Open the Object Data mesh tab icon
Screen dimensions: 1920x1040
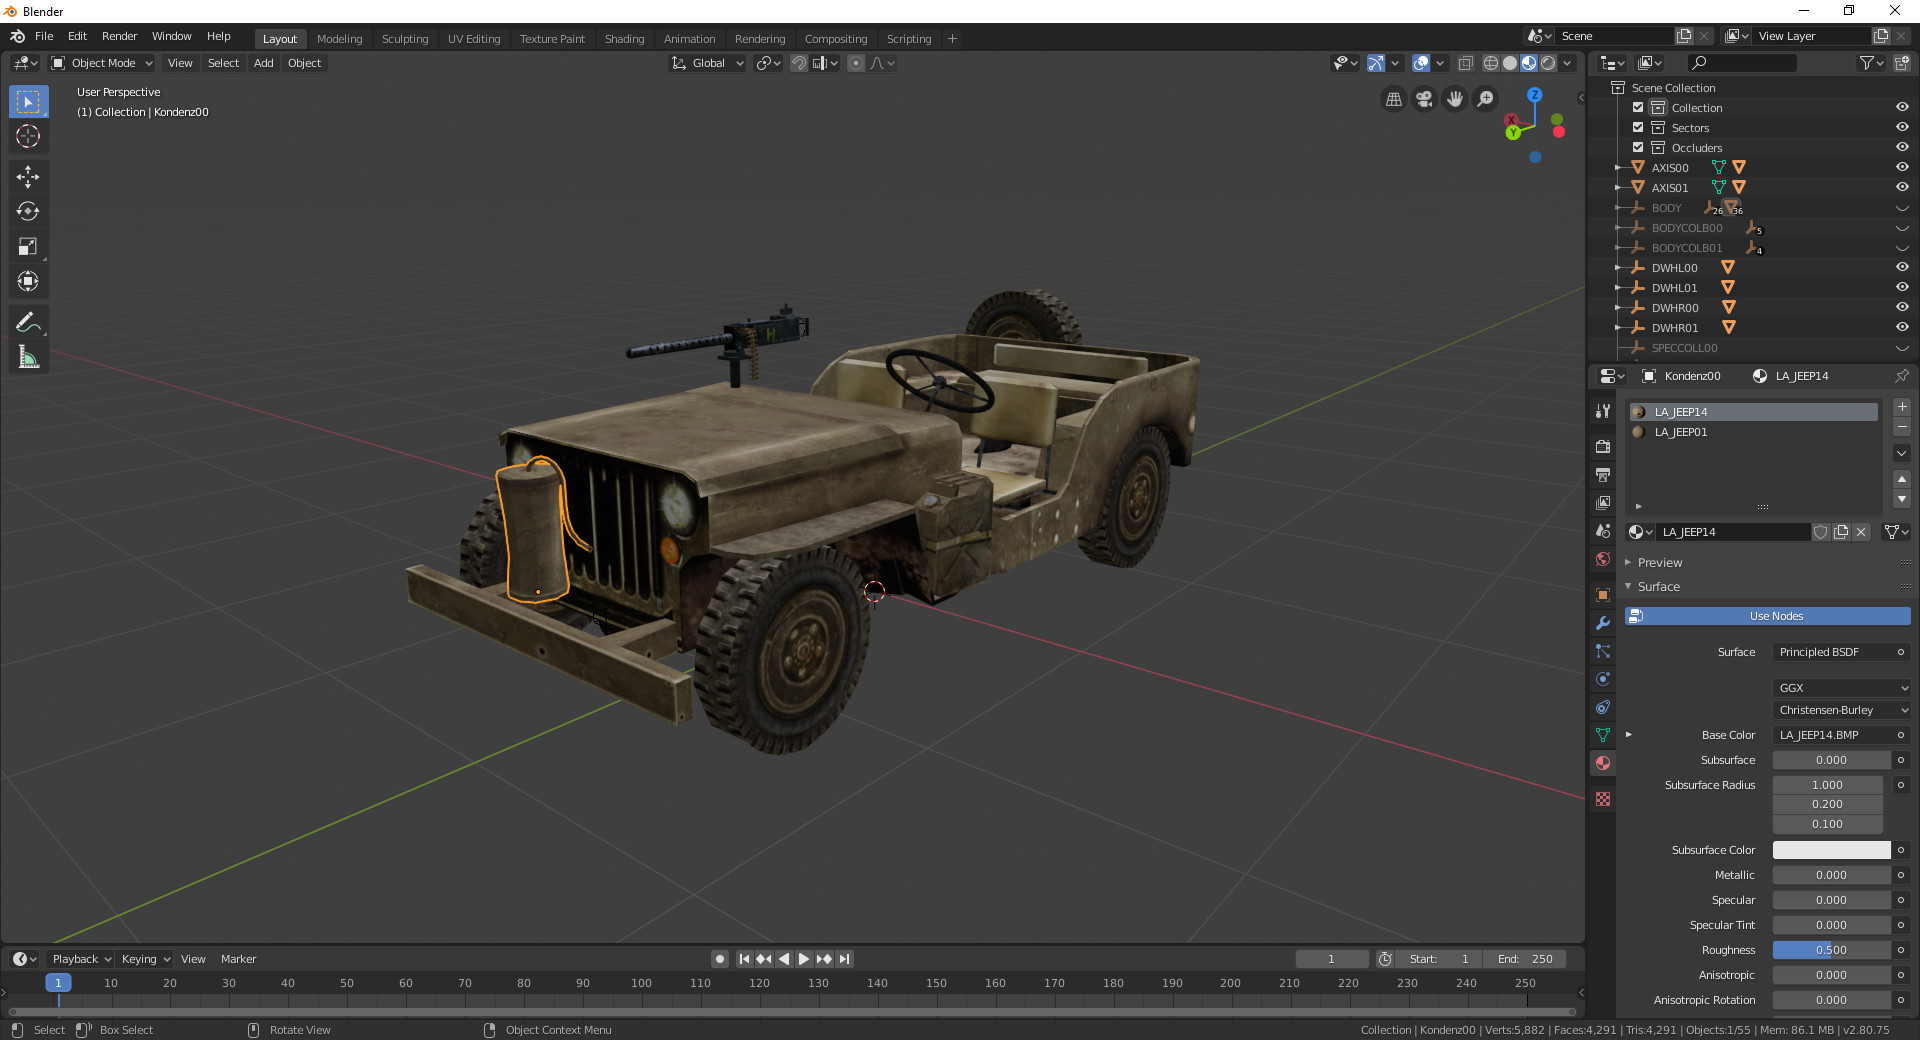tap(1603, 735)
